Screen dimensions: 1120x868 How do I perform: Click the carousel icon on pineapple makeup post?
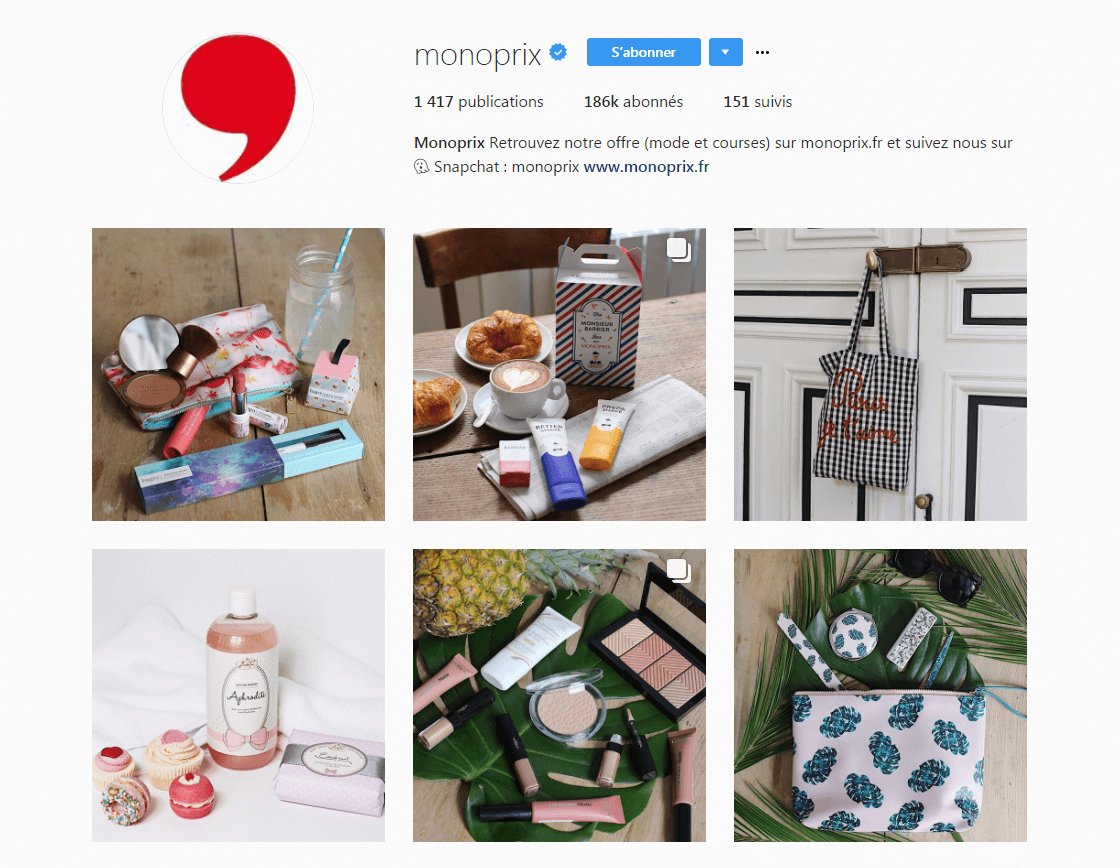[x=679, y=571]
